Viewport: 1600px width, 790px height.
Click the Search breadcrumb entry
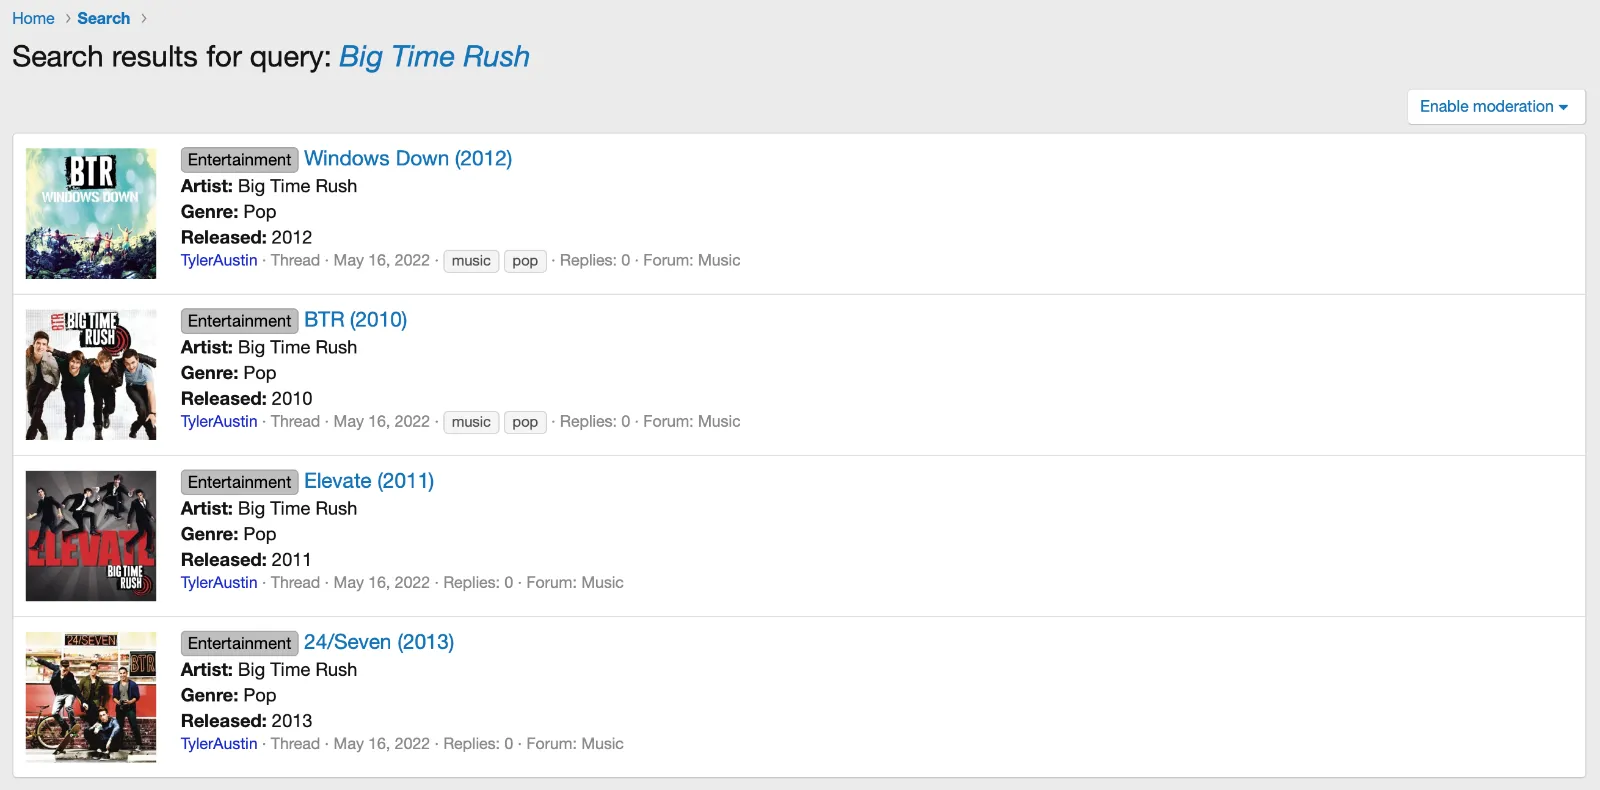coord(104,18)
